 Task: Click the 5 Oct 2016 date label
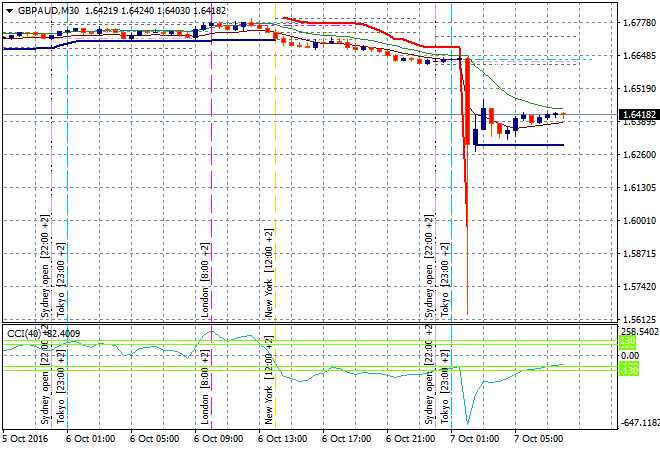tap(29, 438)
